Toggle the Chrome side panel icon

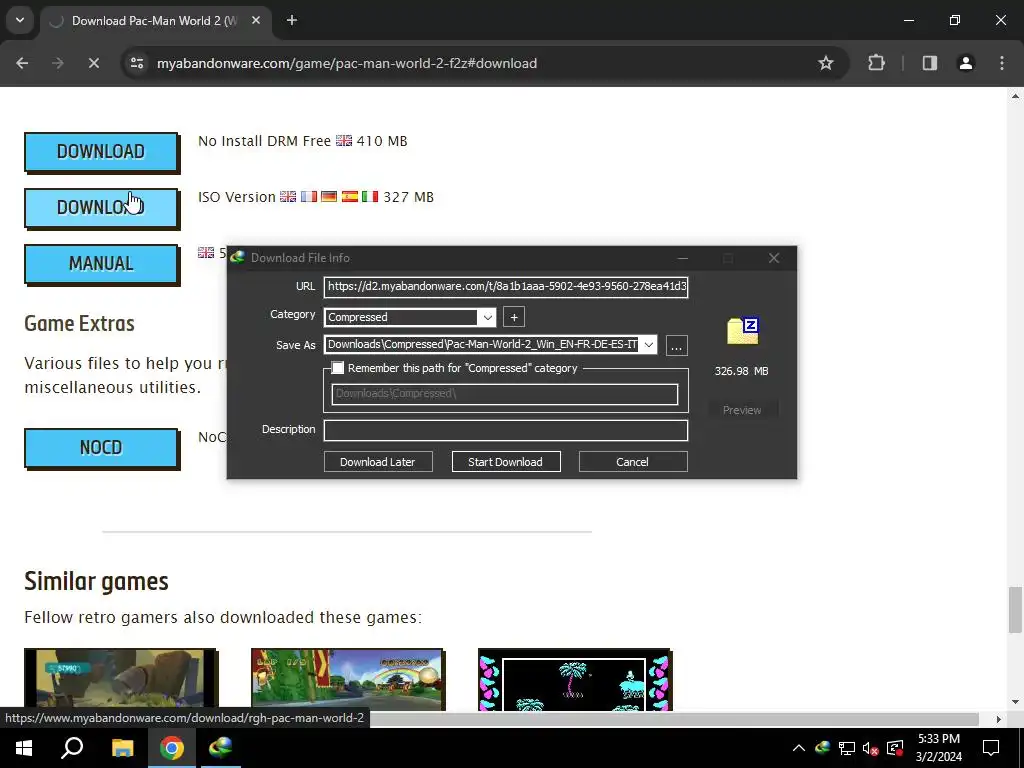[x=929, y=63]
